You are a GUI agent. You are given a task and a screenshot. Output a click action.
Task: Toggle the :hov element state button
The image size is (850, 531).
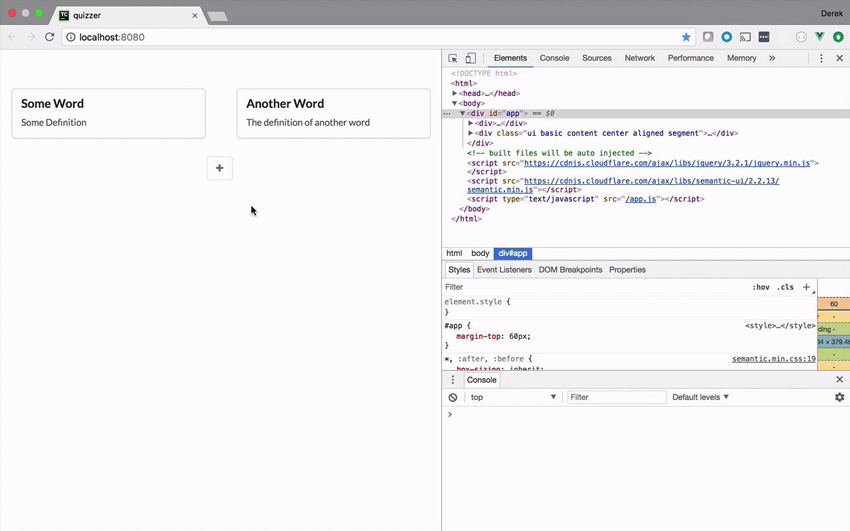coord(761,287)
